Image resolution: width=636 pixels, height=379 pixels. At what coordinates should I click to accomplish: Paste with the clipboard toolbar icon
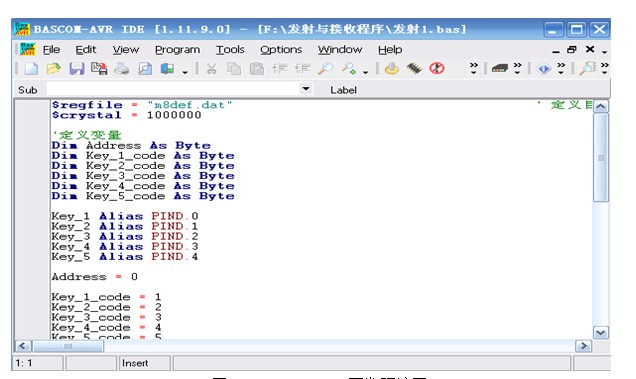click(256, 68)
